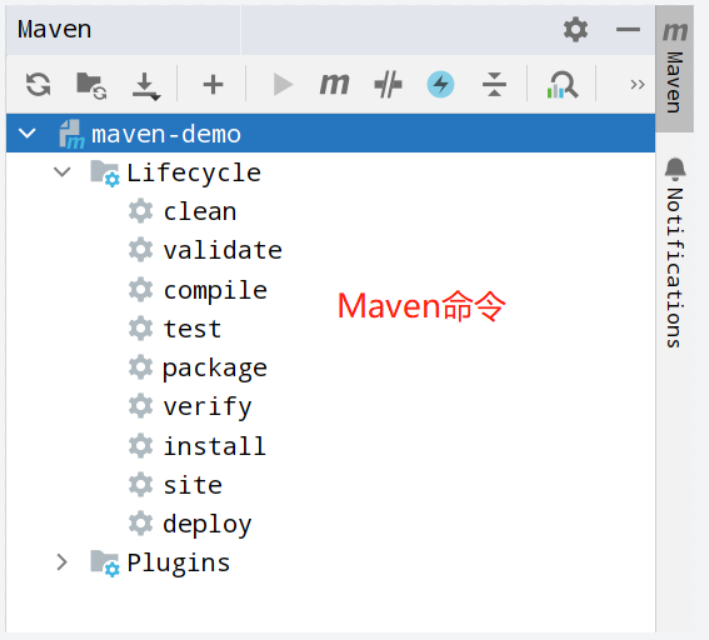Image resolution: width=709 pixels, height=640 pixels.
Task: Generate sources and update folders icon
Action: 91,85
